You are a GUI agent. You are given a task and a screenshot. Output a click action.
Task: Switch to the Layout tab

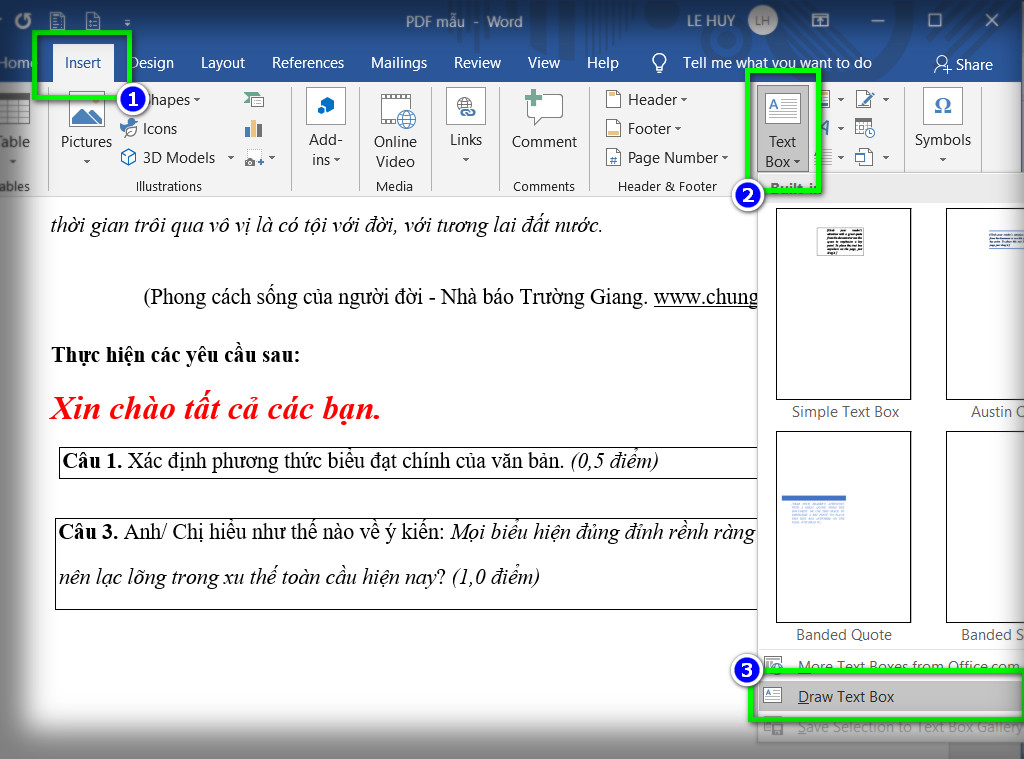tap(223, 63)
